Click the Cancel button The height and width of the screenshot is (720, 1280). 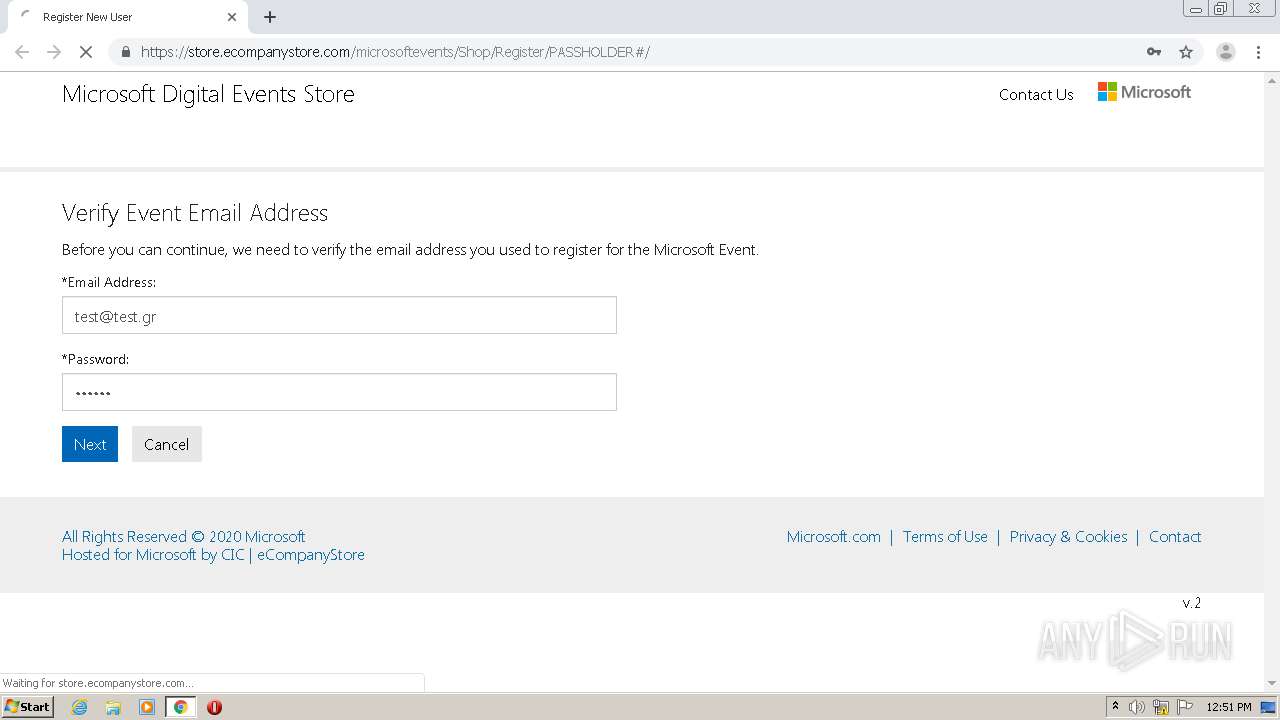[167, 444]
